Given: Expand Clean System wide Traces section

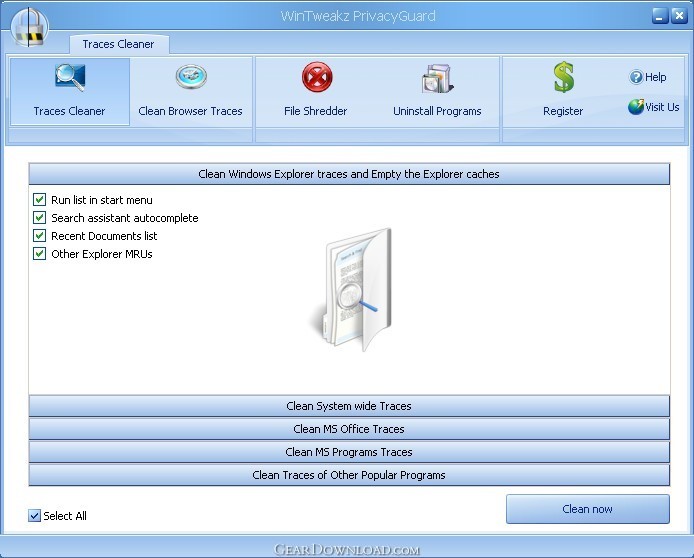Looking at the screenshot, I should click(x=349, y=406).
